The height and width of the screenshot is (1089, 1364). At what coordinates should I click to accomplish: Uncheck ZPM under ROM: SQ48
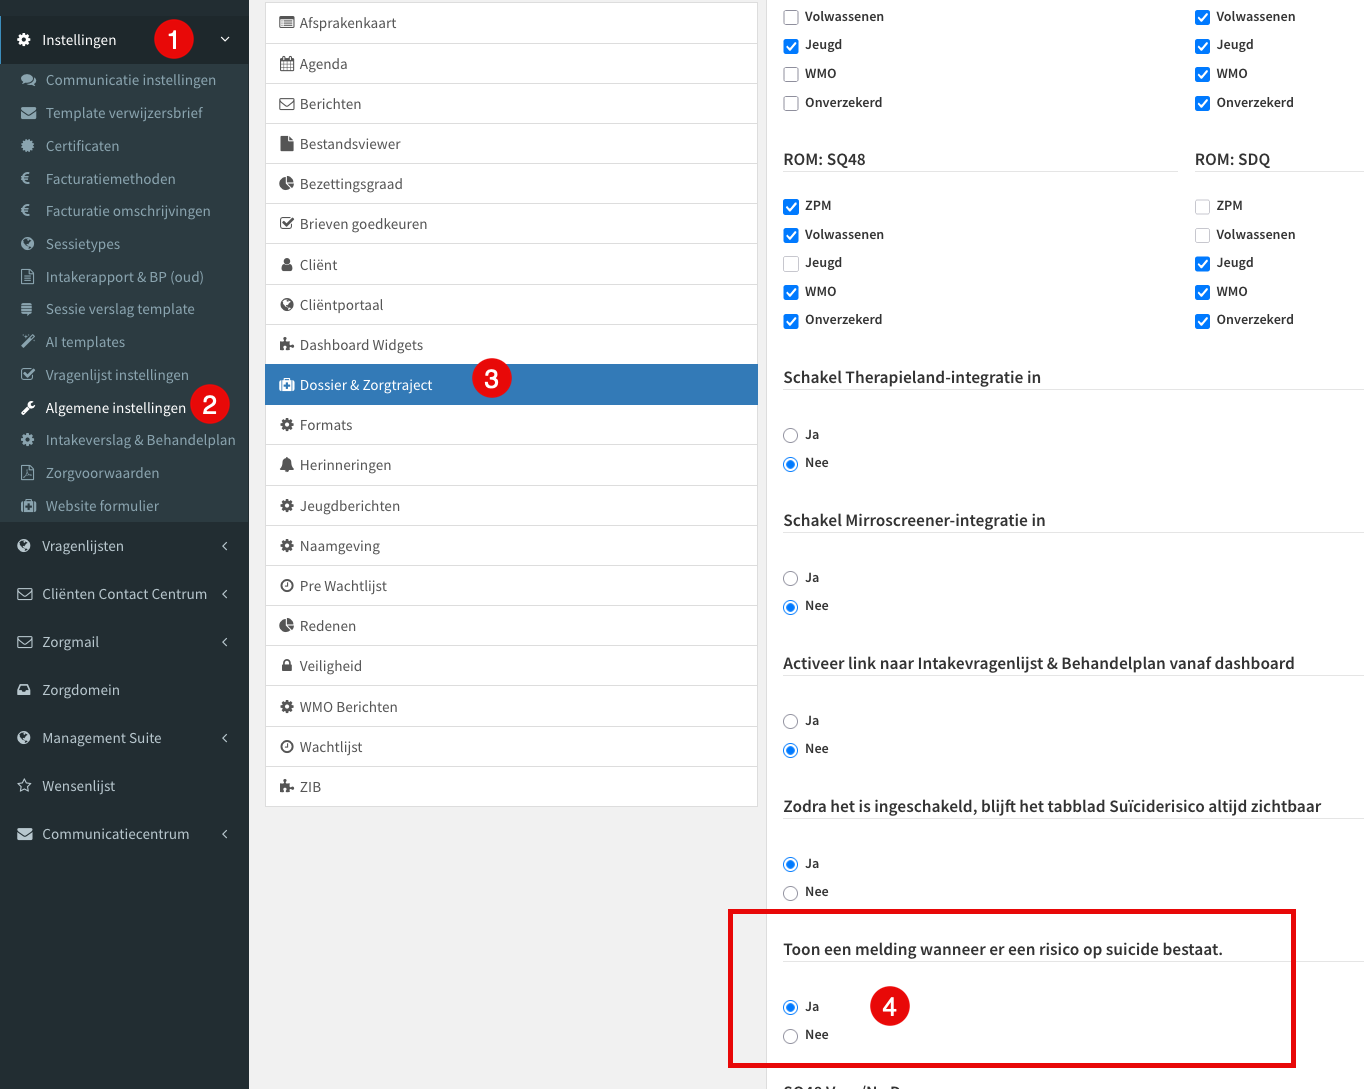click(791, 207)
